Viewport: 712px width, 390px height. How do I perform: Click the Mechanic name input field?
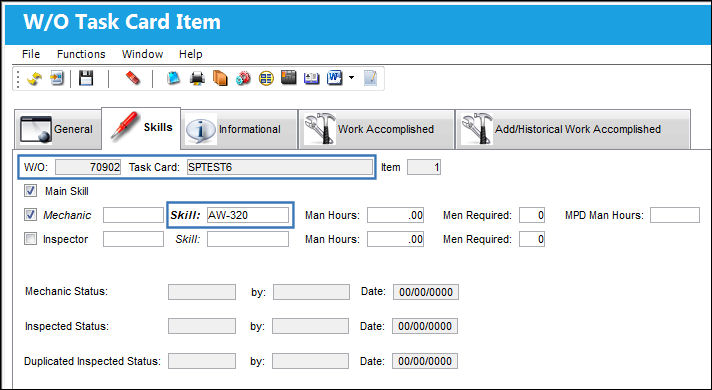pos(133,215)
